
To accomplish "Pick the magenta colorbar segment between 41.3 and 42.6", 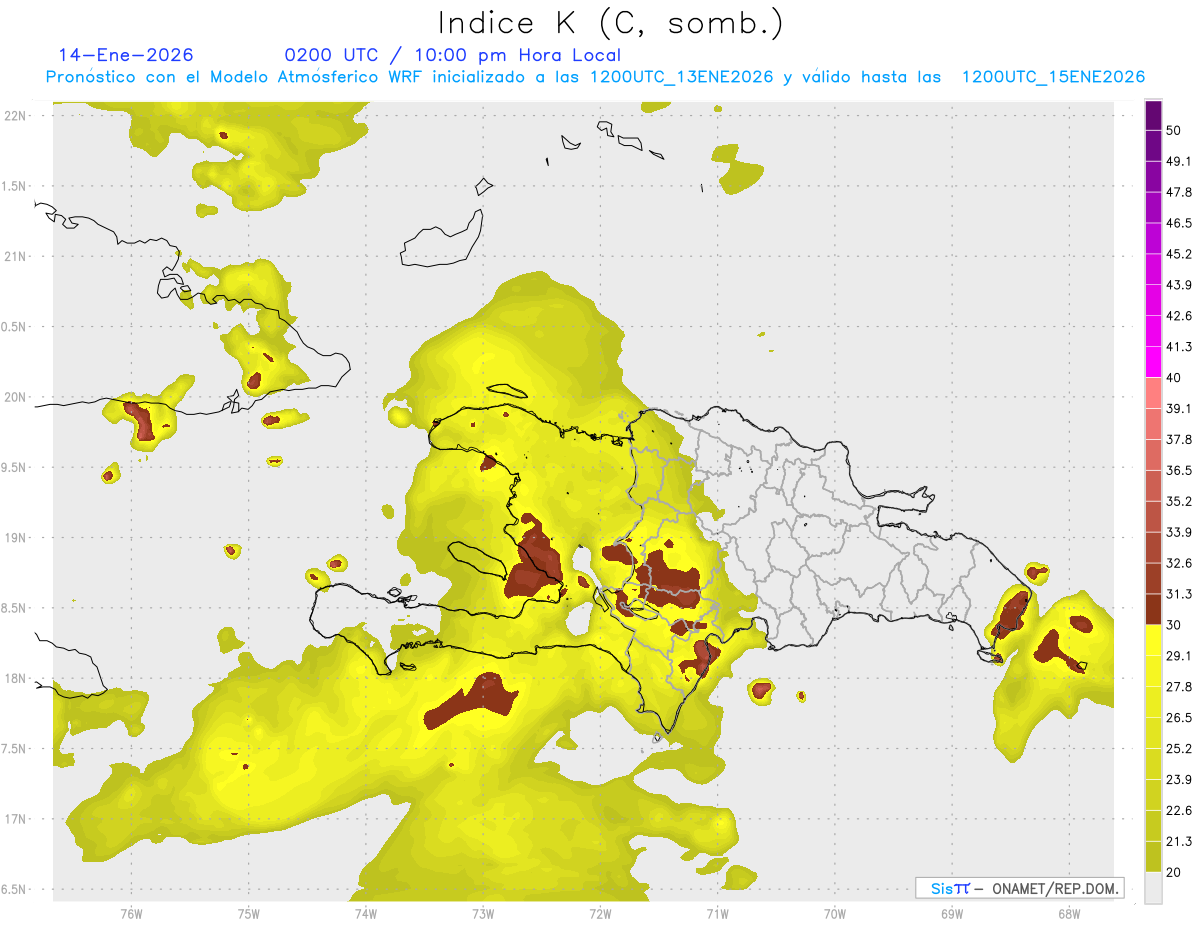I will [x=1153, y=331].
